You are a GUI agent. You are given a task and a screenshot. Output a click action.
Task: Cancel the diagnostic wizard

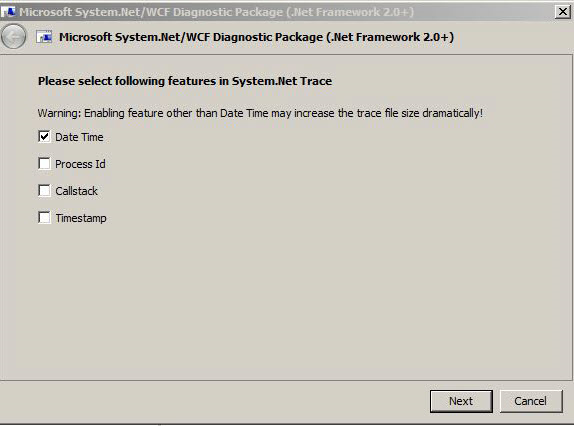tap(531, 401)
